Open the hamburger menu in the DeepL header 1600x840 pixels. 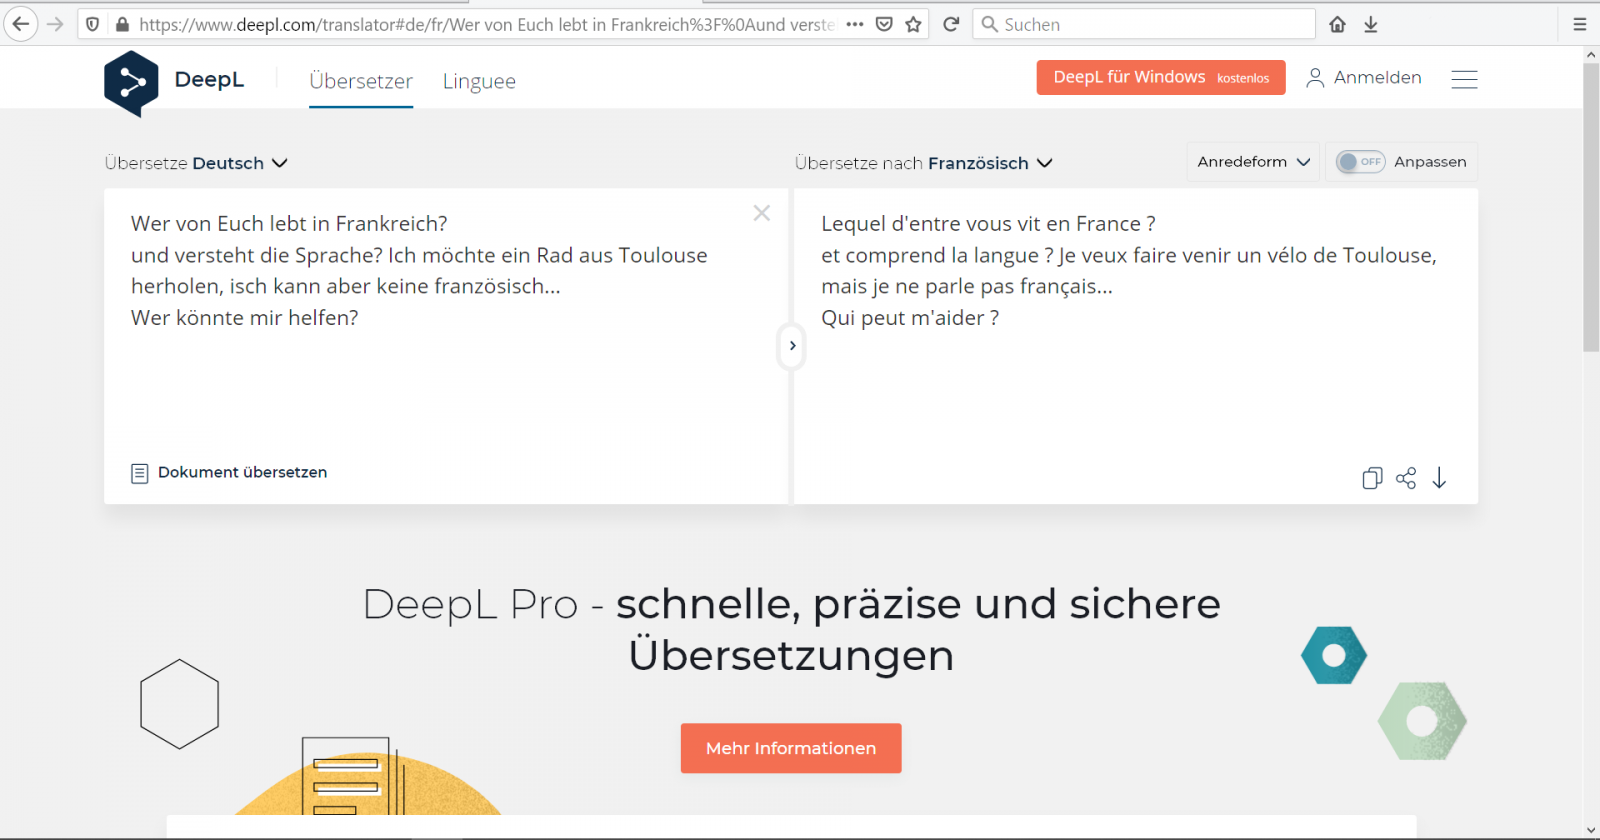tap(1464, 79)
